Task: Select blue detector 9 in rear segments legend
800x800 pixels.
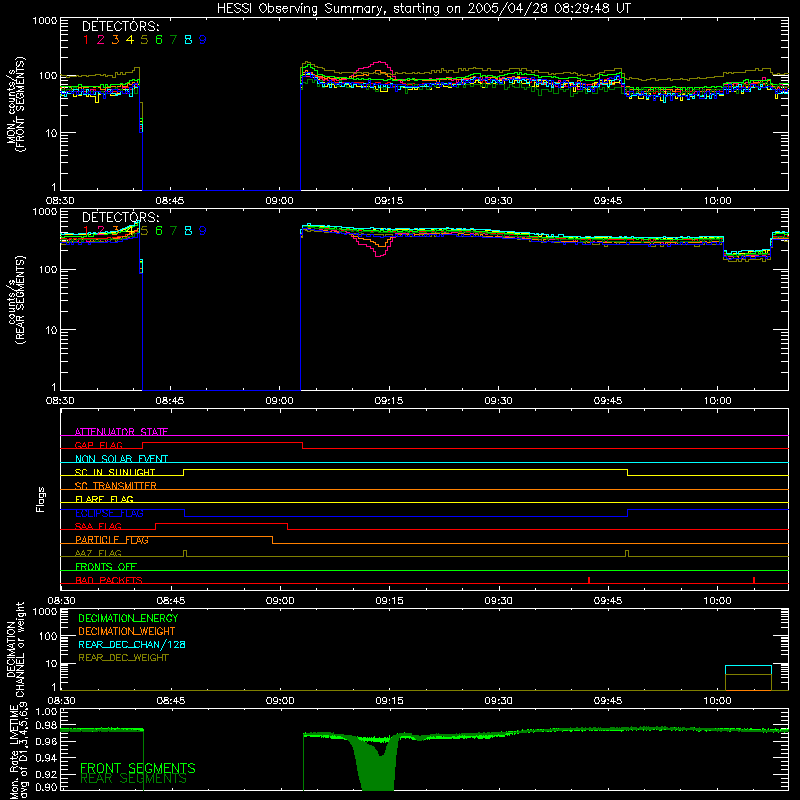Action: 203,231
